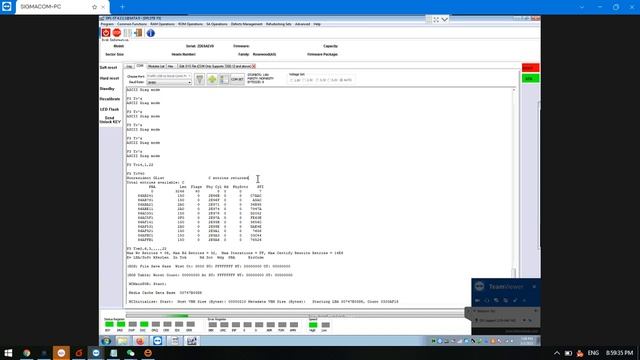Screen dimensions: 640x360
Task: Click the Soft reset button
Action: 109,67
